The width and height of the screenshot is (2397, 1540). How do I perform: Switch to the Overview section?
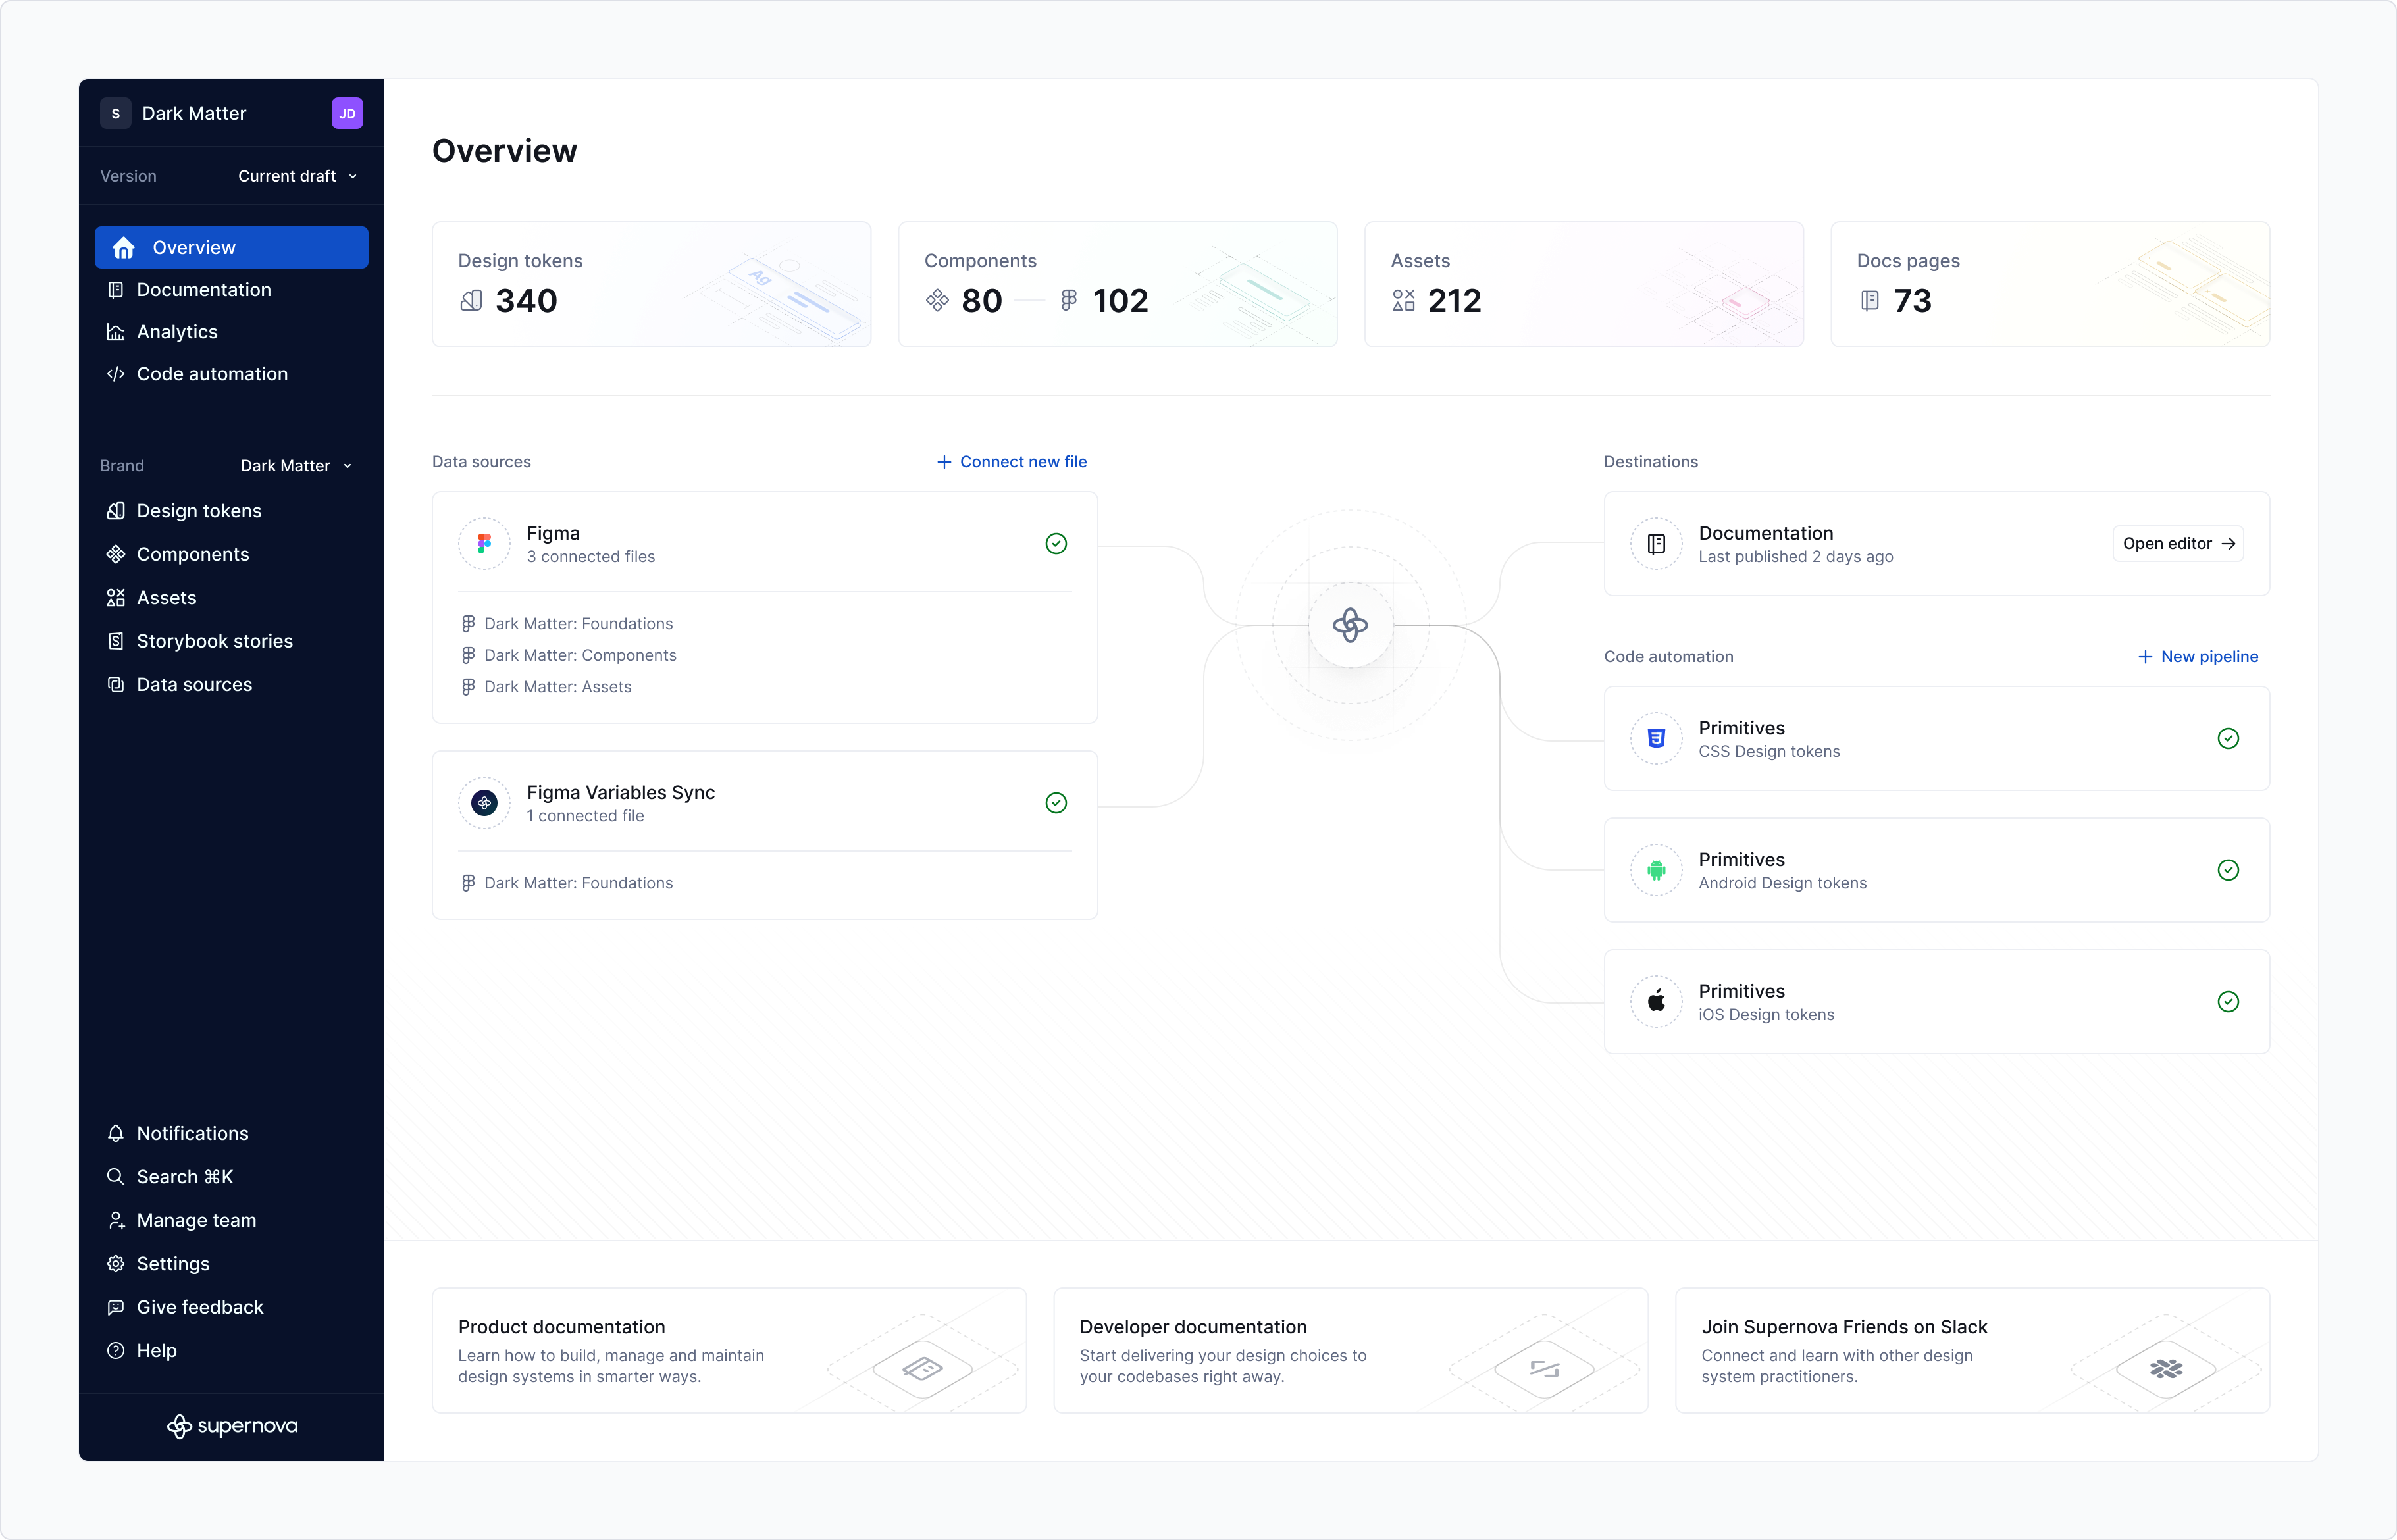194,247
